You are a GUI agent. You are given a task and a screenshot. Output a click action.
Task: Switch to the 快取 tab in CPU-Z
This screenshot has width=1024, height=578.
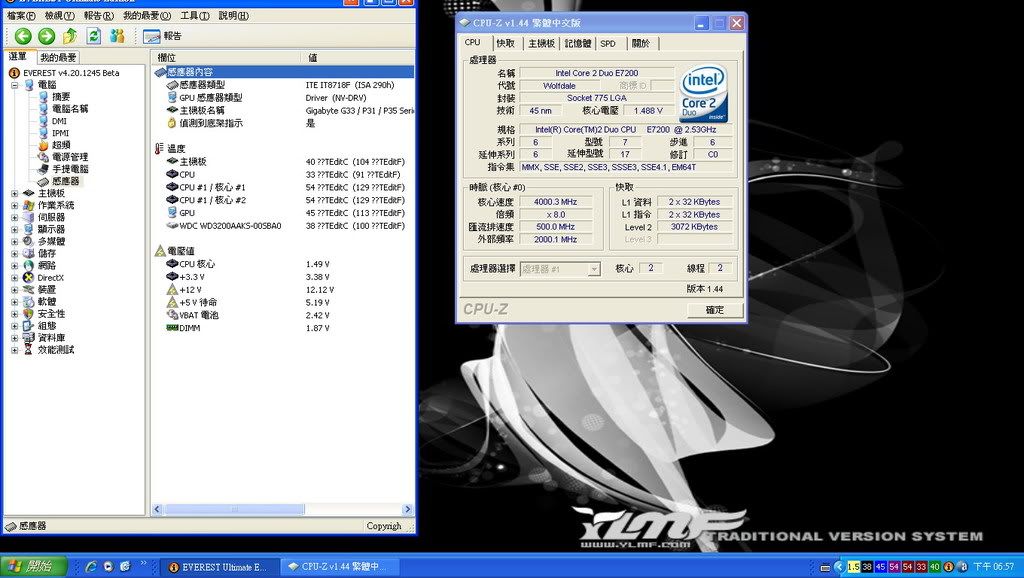click(505, 44)
